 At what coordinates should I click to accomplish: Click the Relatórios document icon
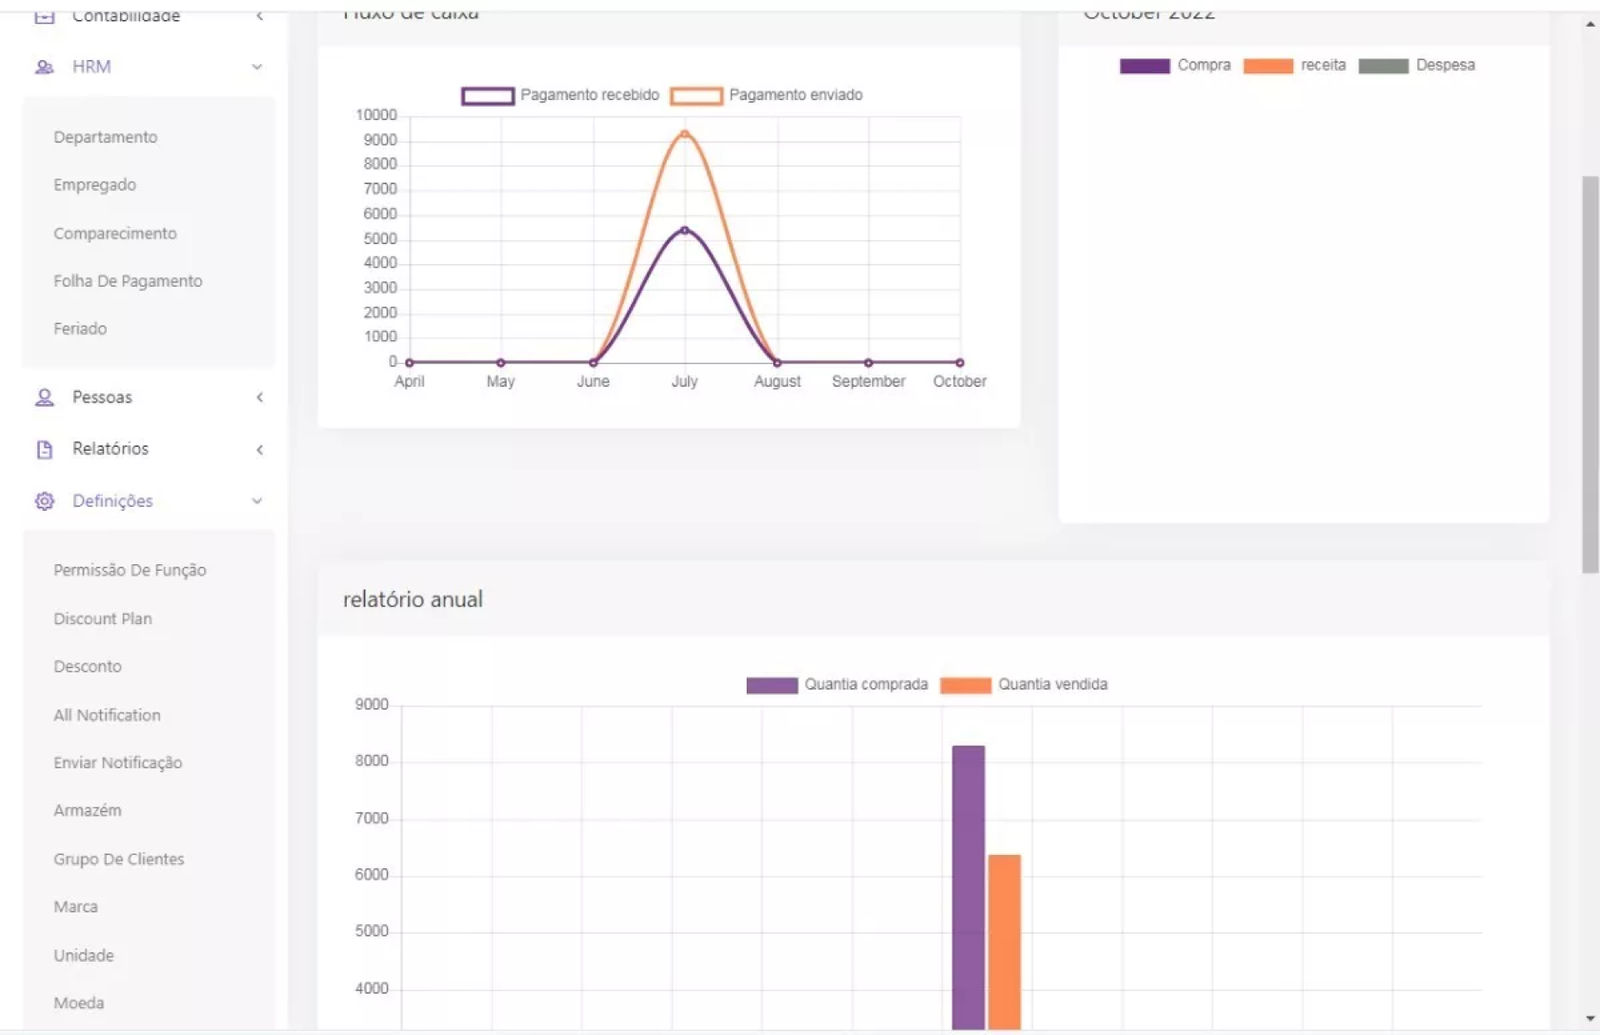44,450
